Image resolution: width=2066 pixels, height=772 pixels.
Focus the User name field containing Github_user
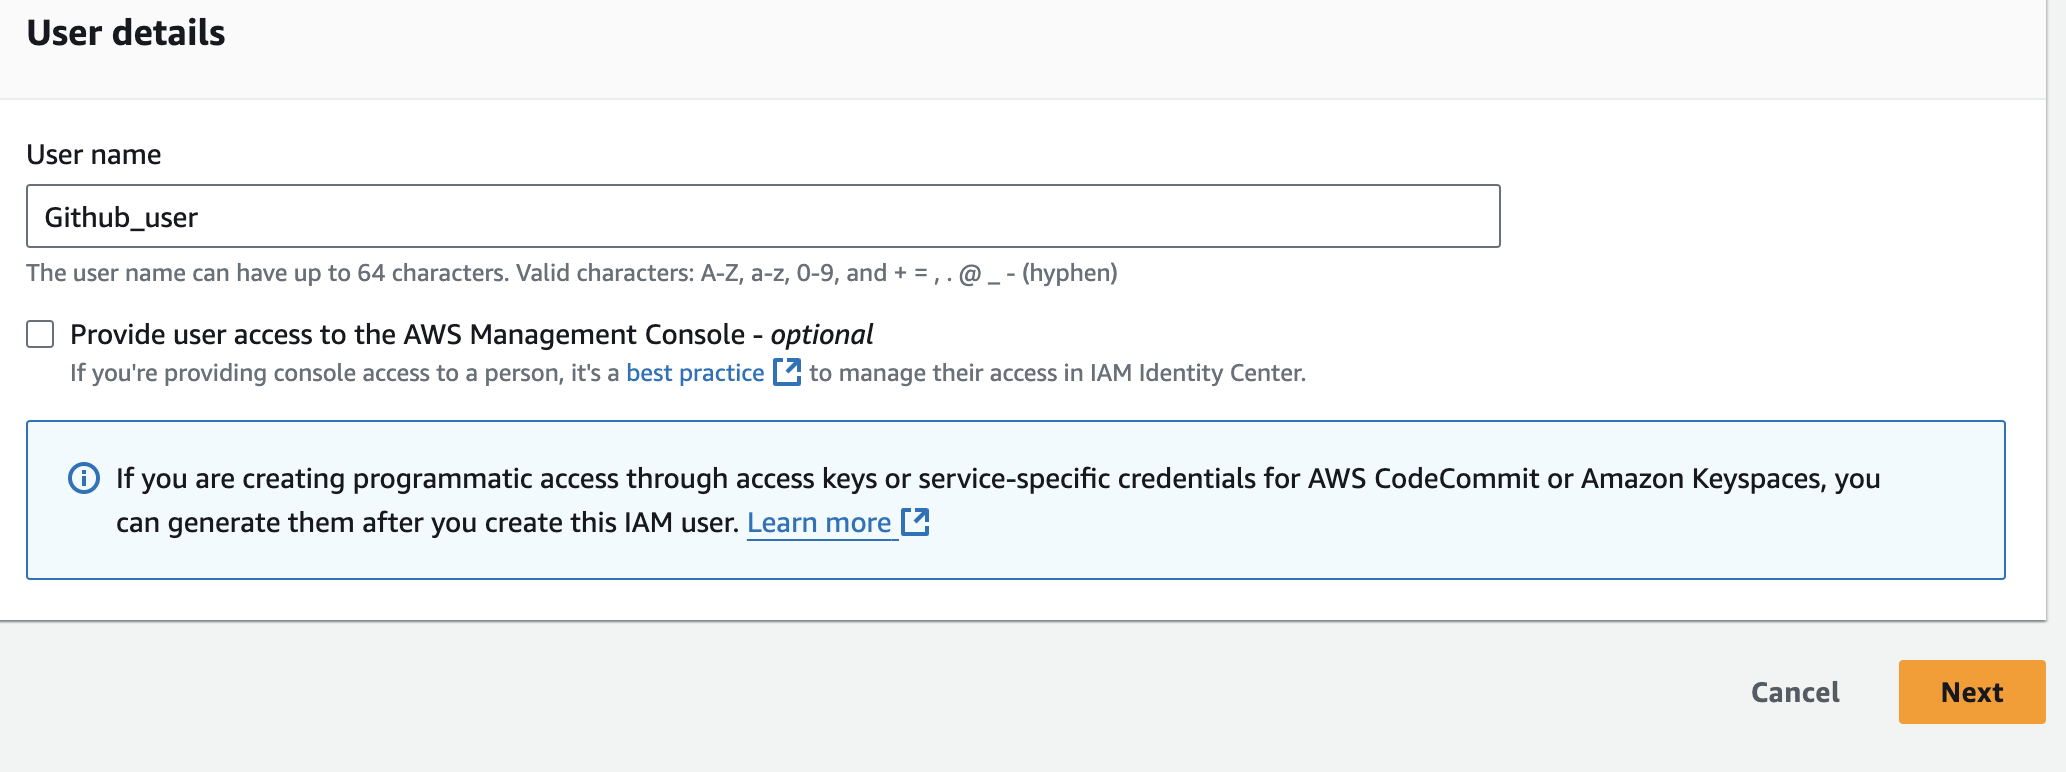click(763, 216)
